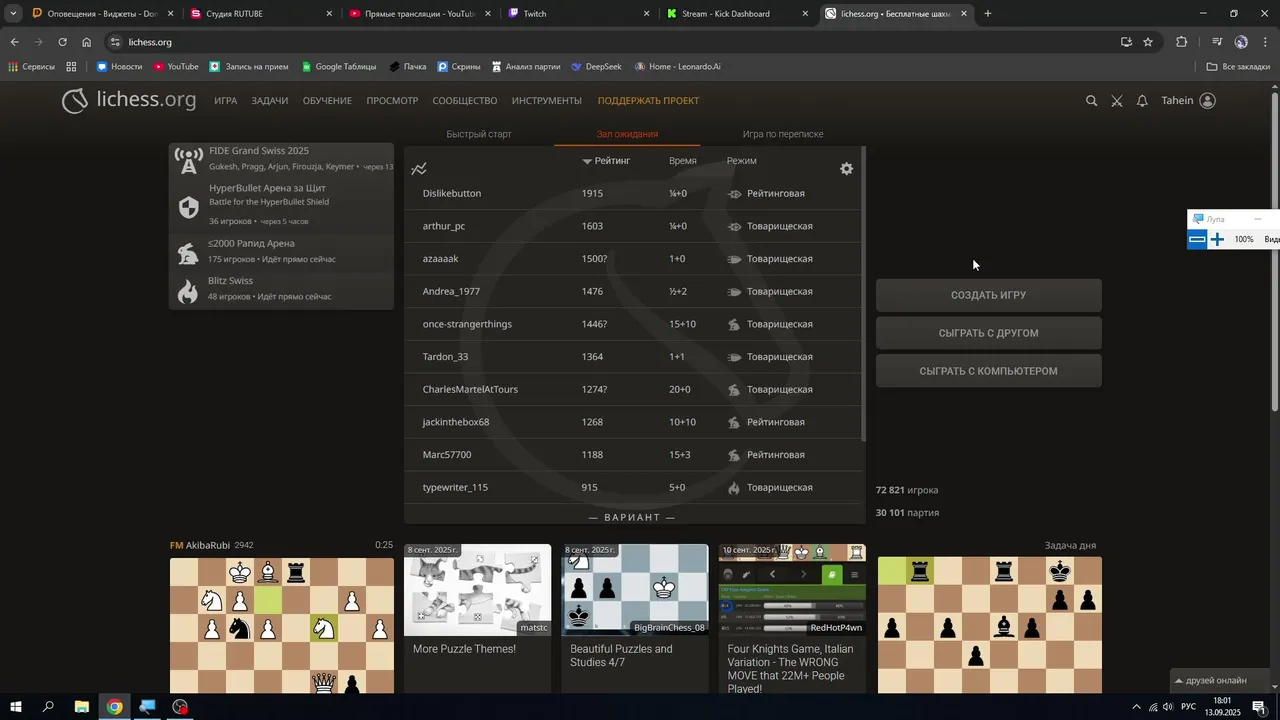The width and height of the screenshot is (1280, 720).
Task: Zoom out with Magnifier minus button
Action: point(1197,239)
